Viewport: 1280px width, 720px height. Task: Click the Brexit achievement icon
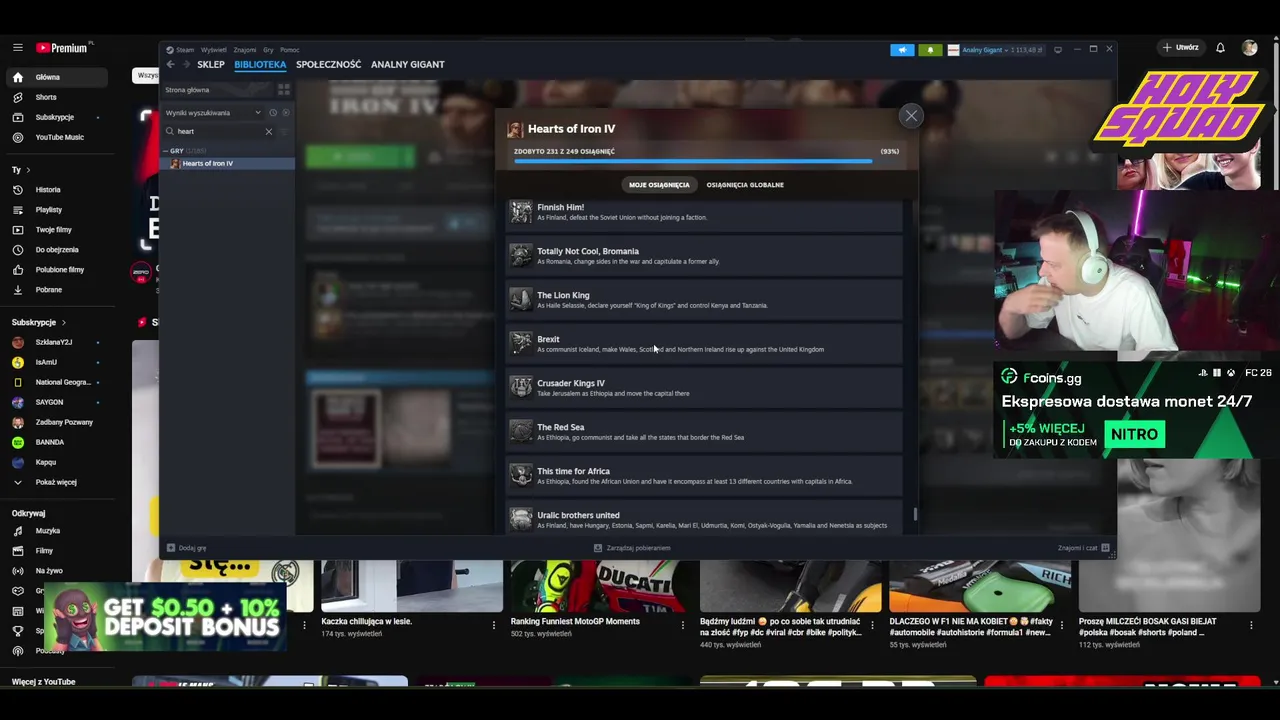click(521, 343)
